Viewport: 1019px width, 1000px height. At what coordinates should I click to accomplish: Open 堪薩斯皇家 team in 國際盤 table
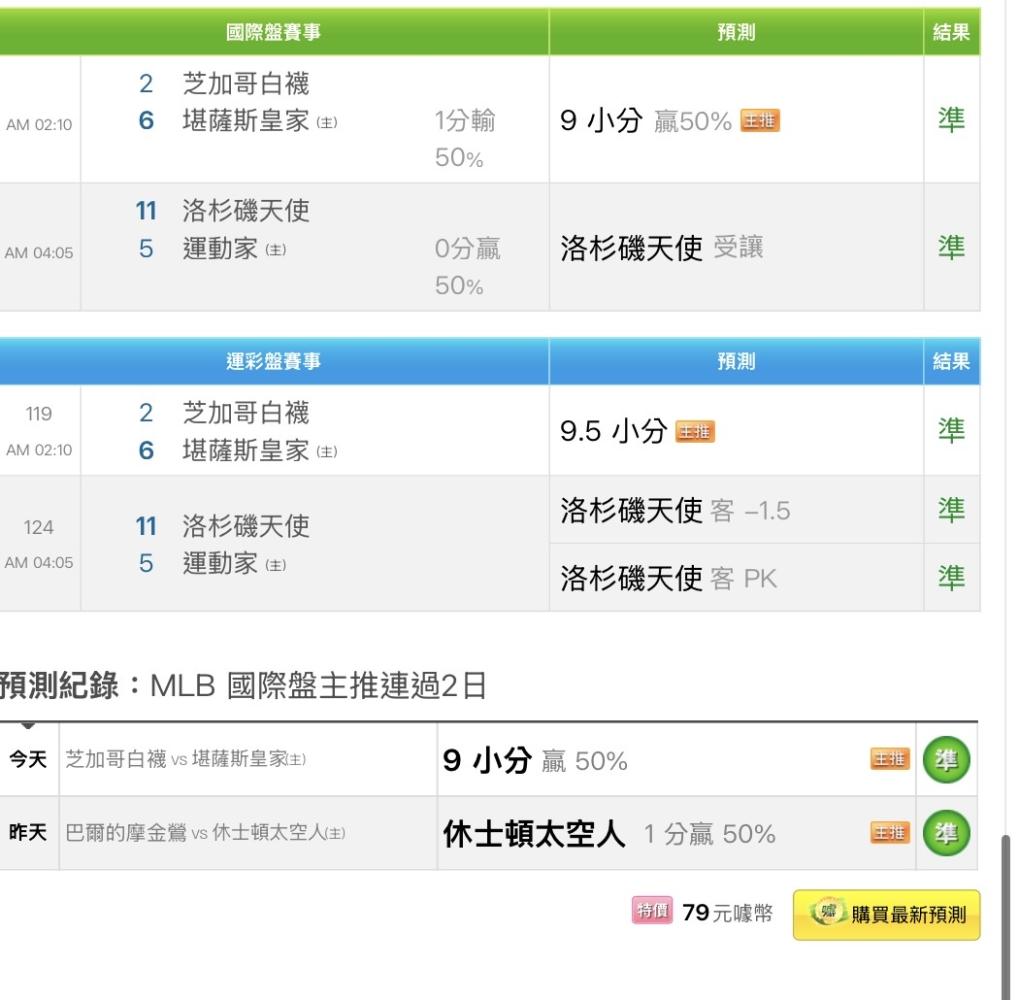(246, 121)
